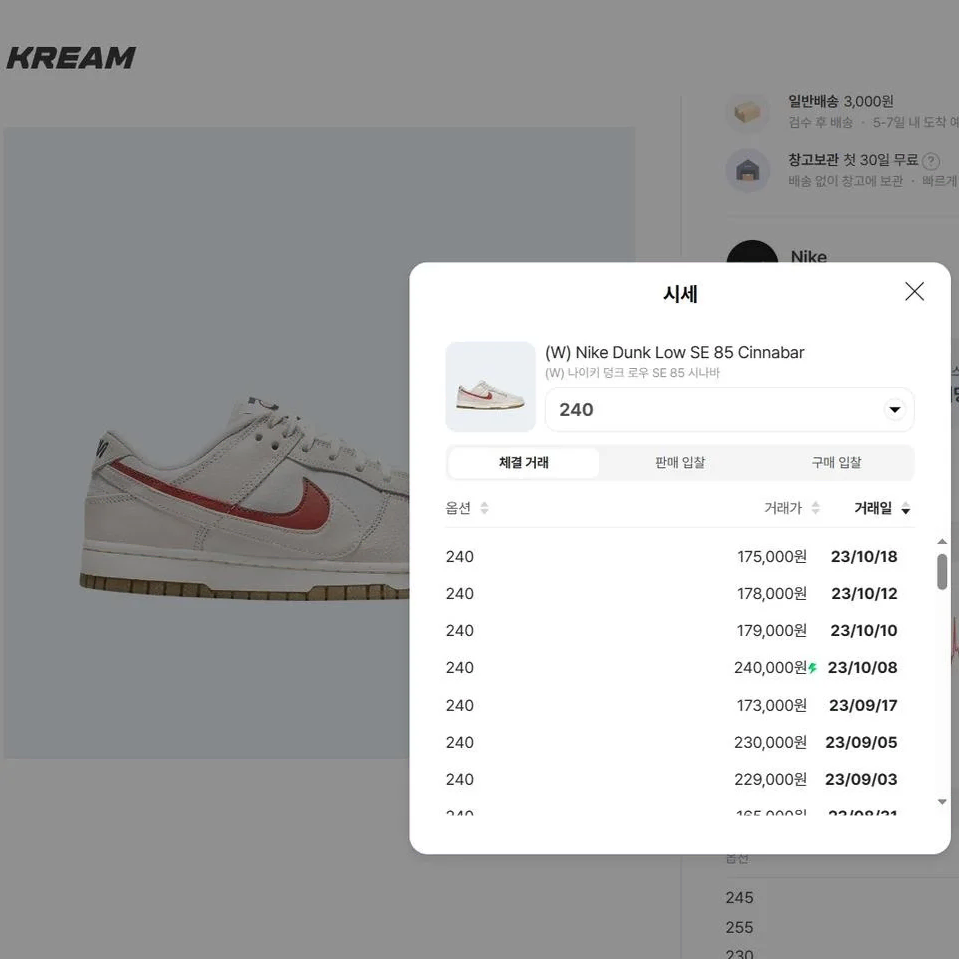The image size is (959, 959).
Task: Sort by 거래가 column arrows
Action: [x=815, y=508]
